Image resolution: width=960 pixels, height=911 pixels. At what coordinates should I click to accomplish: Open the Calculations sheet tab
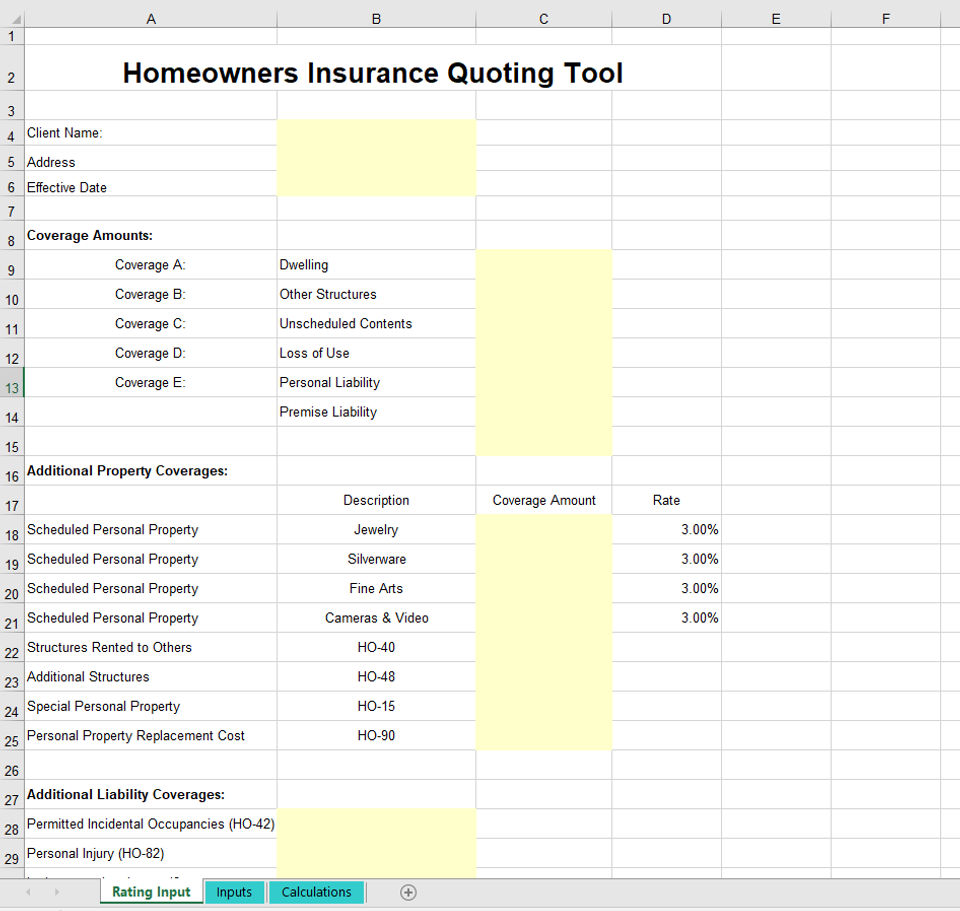316,892
